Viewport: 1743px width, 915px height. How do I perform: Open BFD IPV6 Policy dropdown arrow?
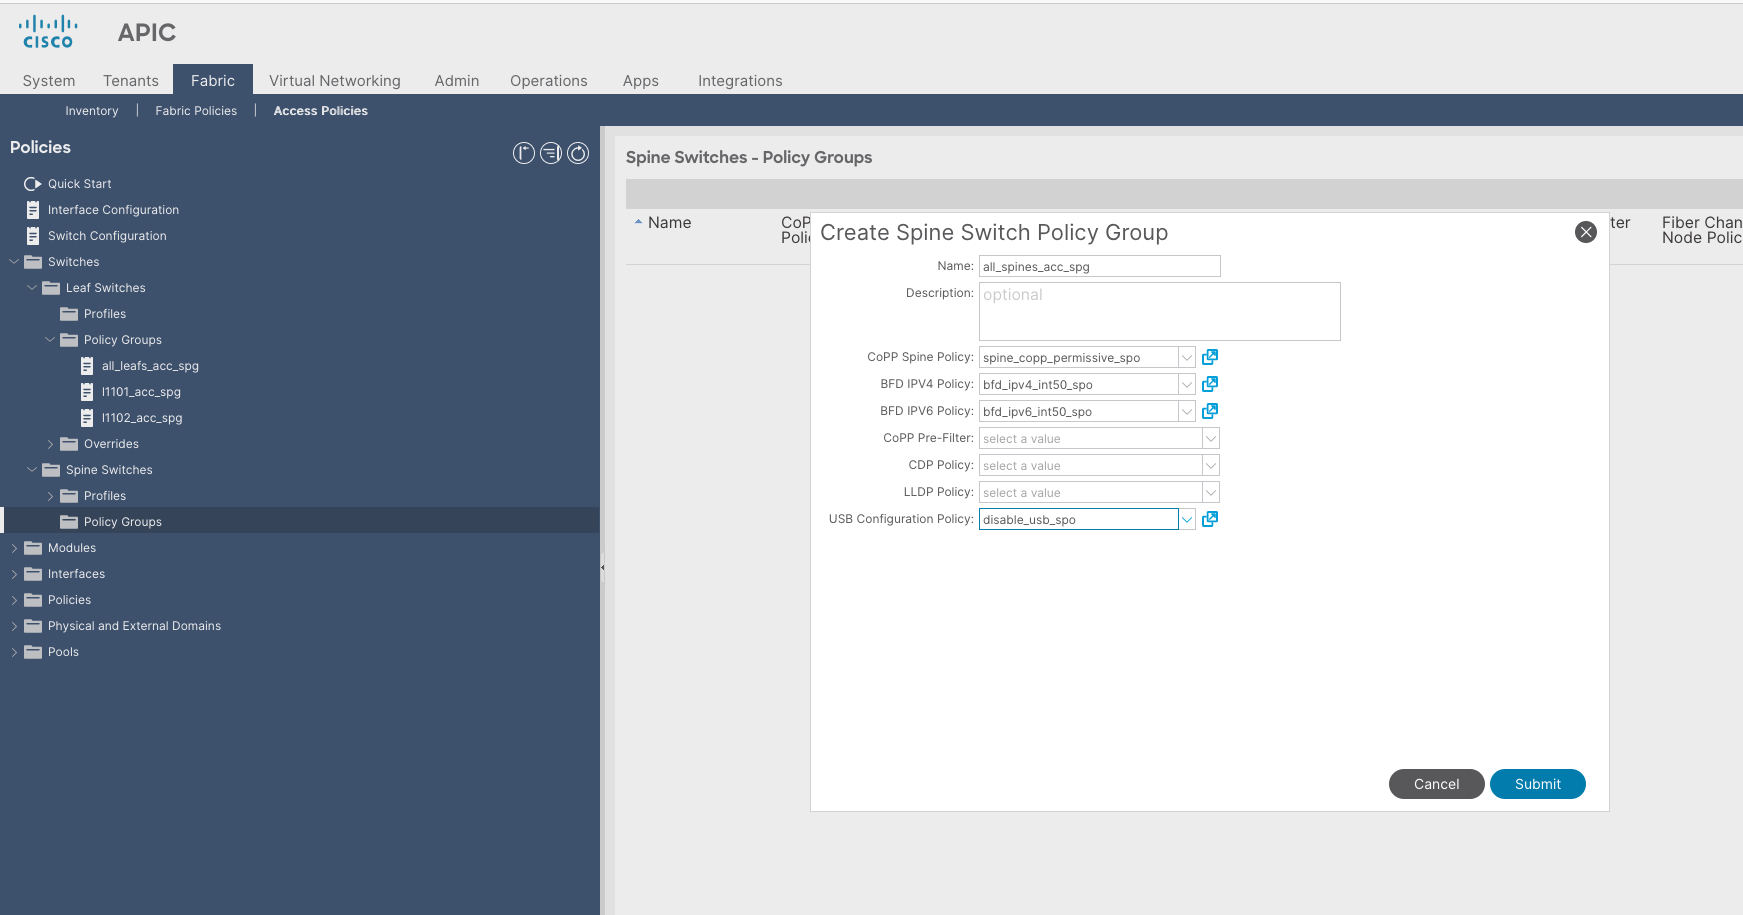pos(1187,411)
